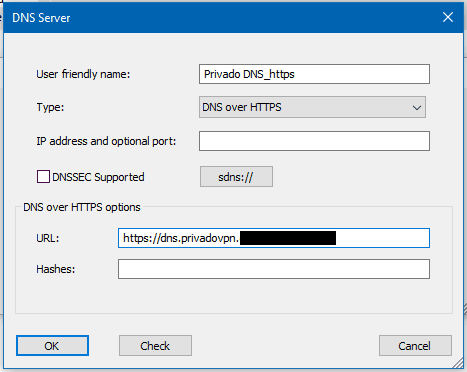Click the "IP address and optional port:" label
The width and height of the screenshot is (467, 372).
point(106,141)
